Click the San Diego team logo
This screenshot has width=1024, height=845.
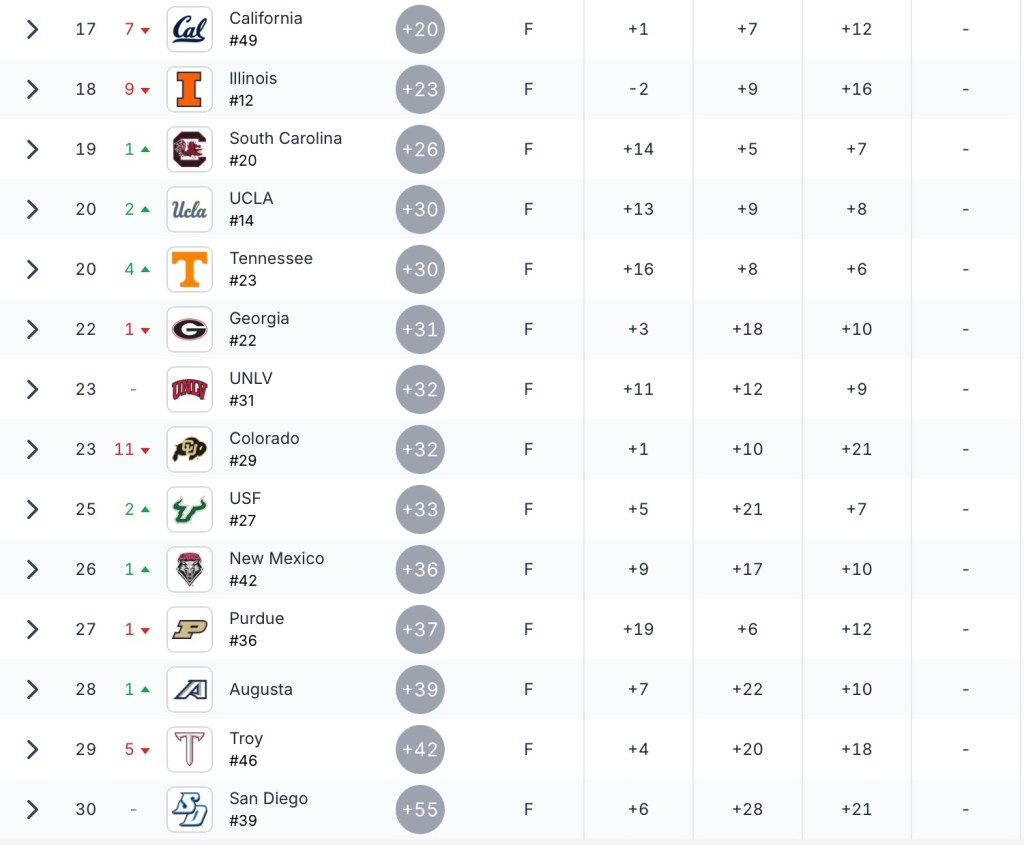189,809
